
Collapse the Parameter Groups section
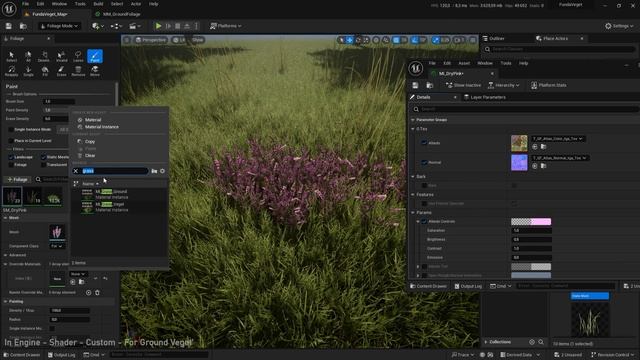(x=413, y=120)
